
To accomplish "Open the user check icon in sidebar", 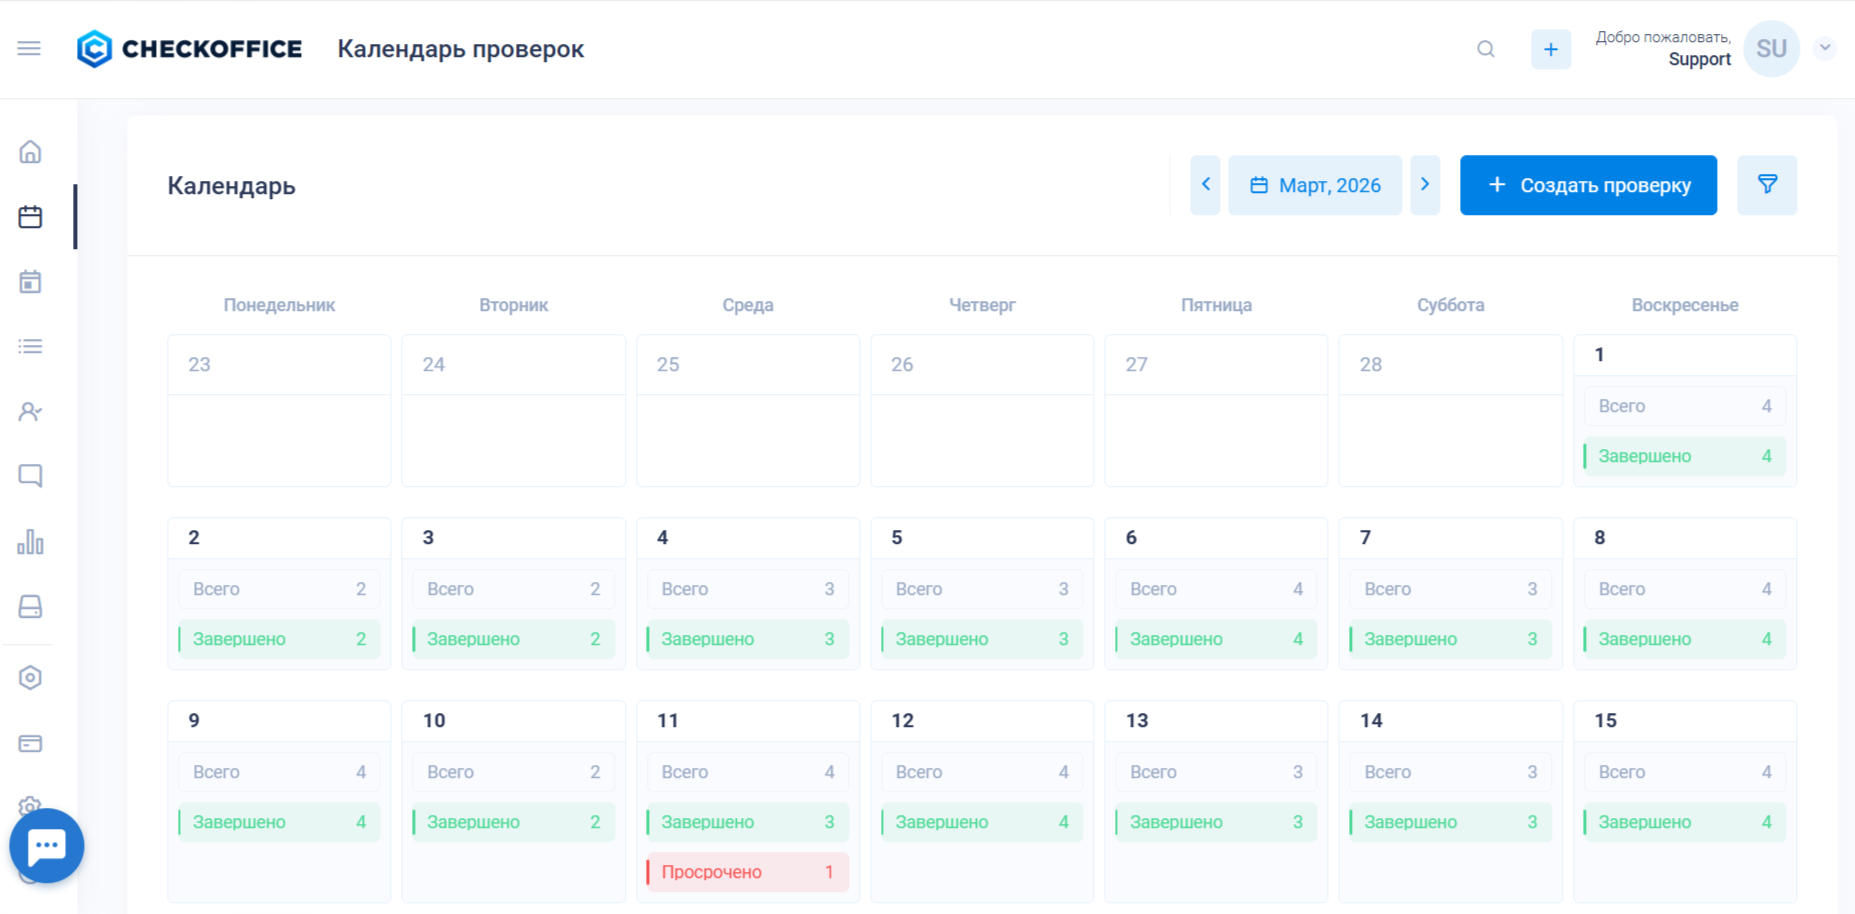I will click(x=30, y=412).
